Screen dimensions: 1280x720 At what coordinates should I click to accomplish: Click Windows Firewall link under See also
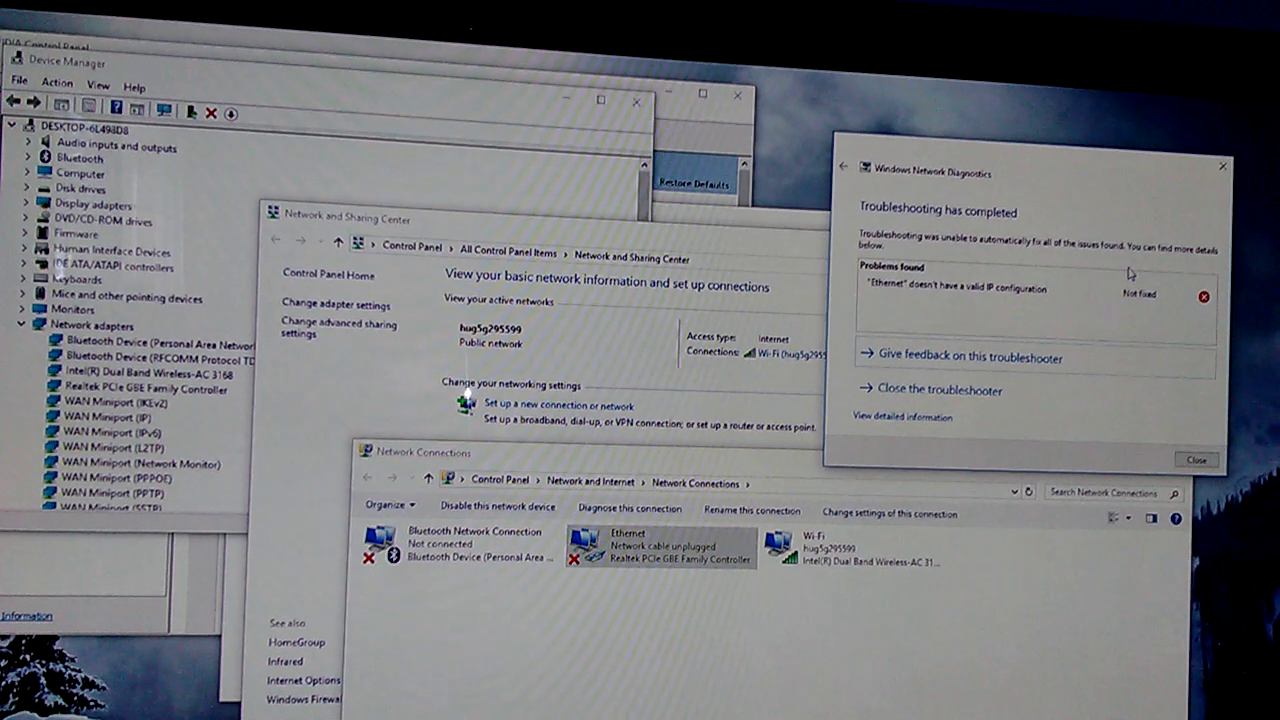click(x=303, y=699)
